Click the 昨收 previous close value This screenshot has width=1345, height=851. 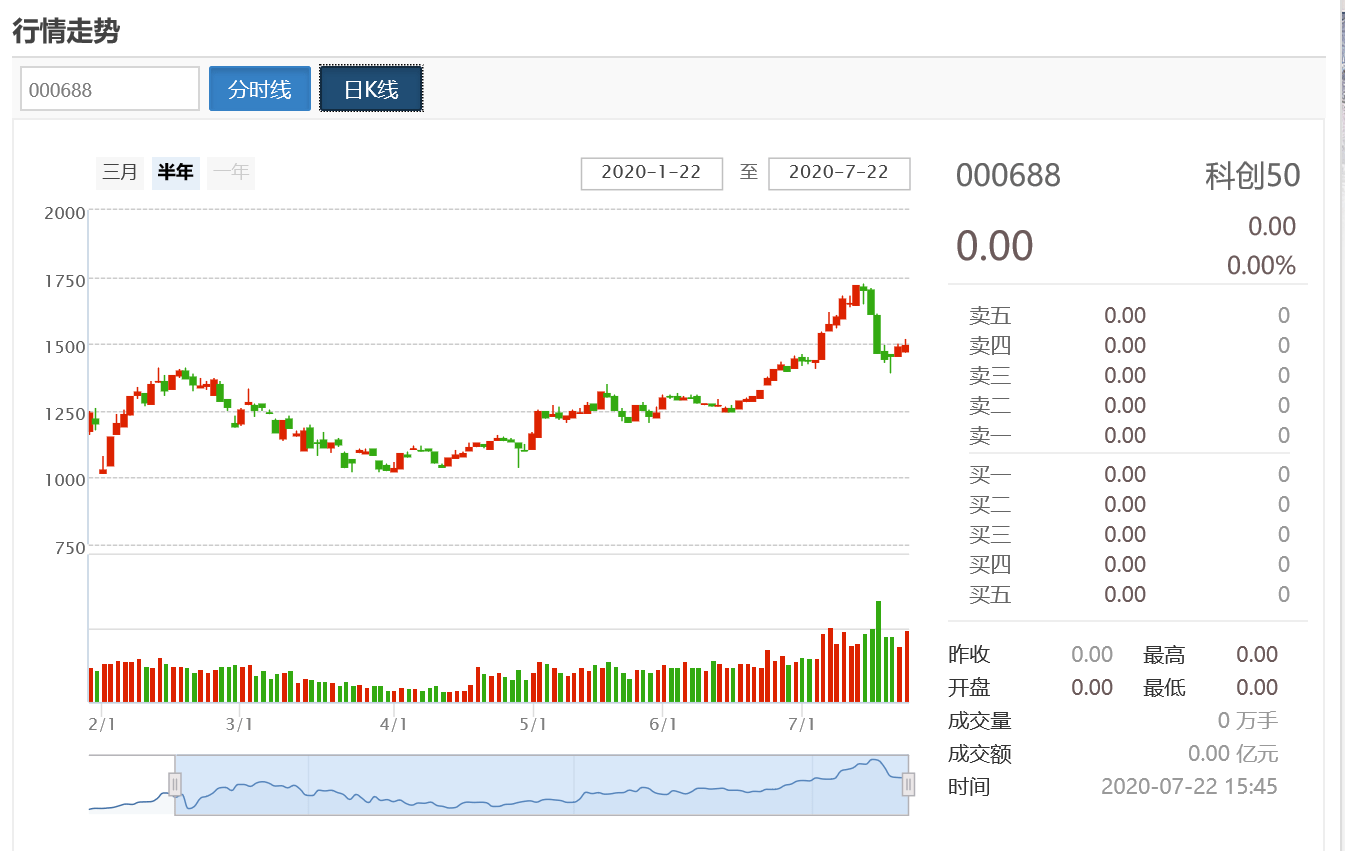pyautogui.click(x=1092, y=654)
